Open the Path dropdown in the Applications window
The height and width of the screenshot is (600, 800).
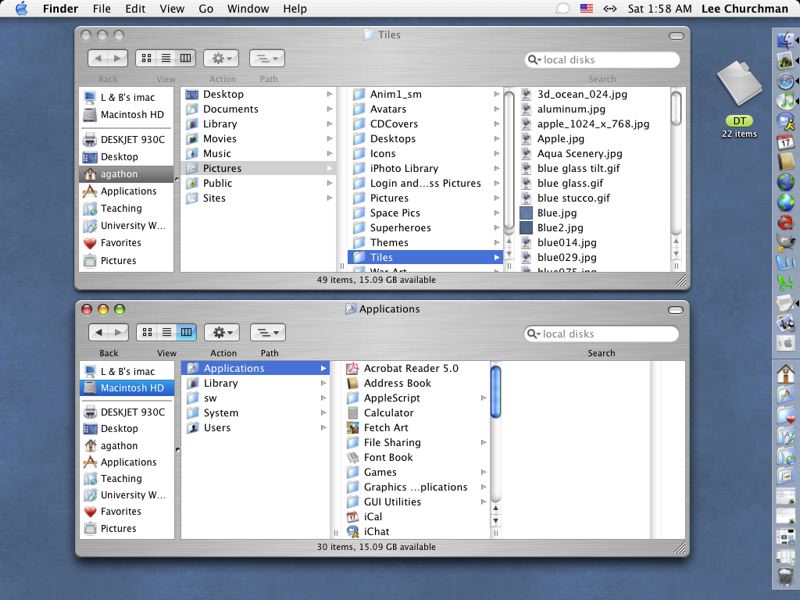(x=268, y=332)
